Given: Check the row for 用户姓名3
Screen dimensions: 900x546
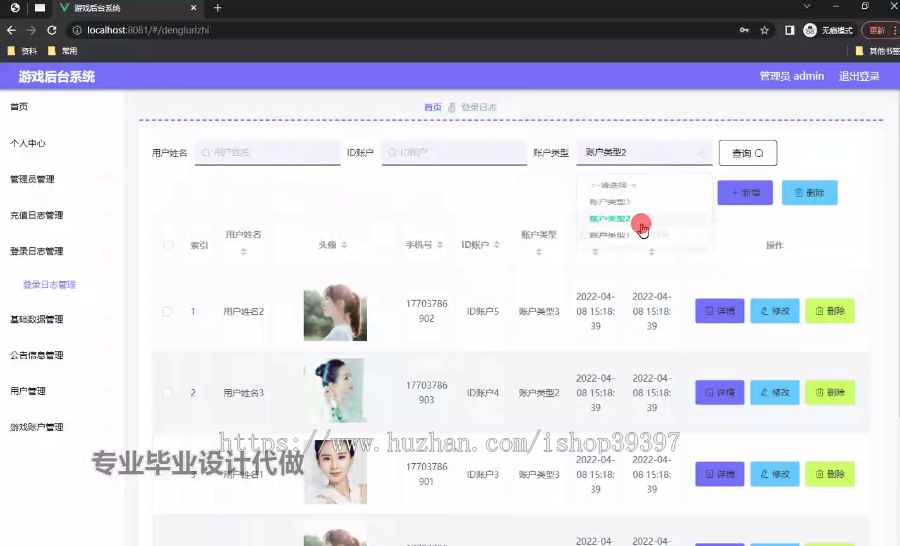Looking at the screenshot, I should [167, 393].
